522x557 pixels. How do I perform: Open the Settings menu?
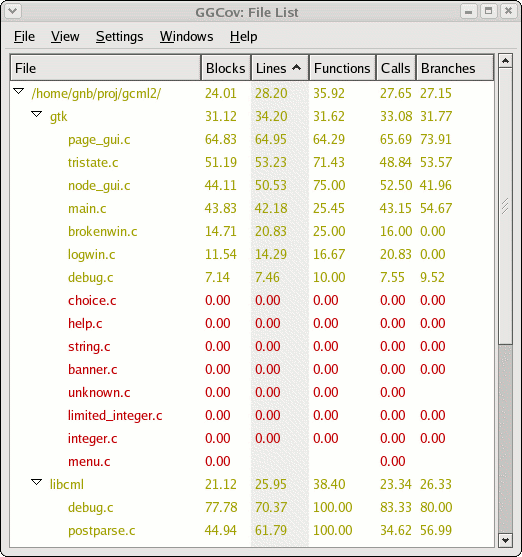tap(119, 37)
